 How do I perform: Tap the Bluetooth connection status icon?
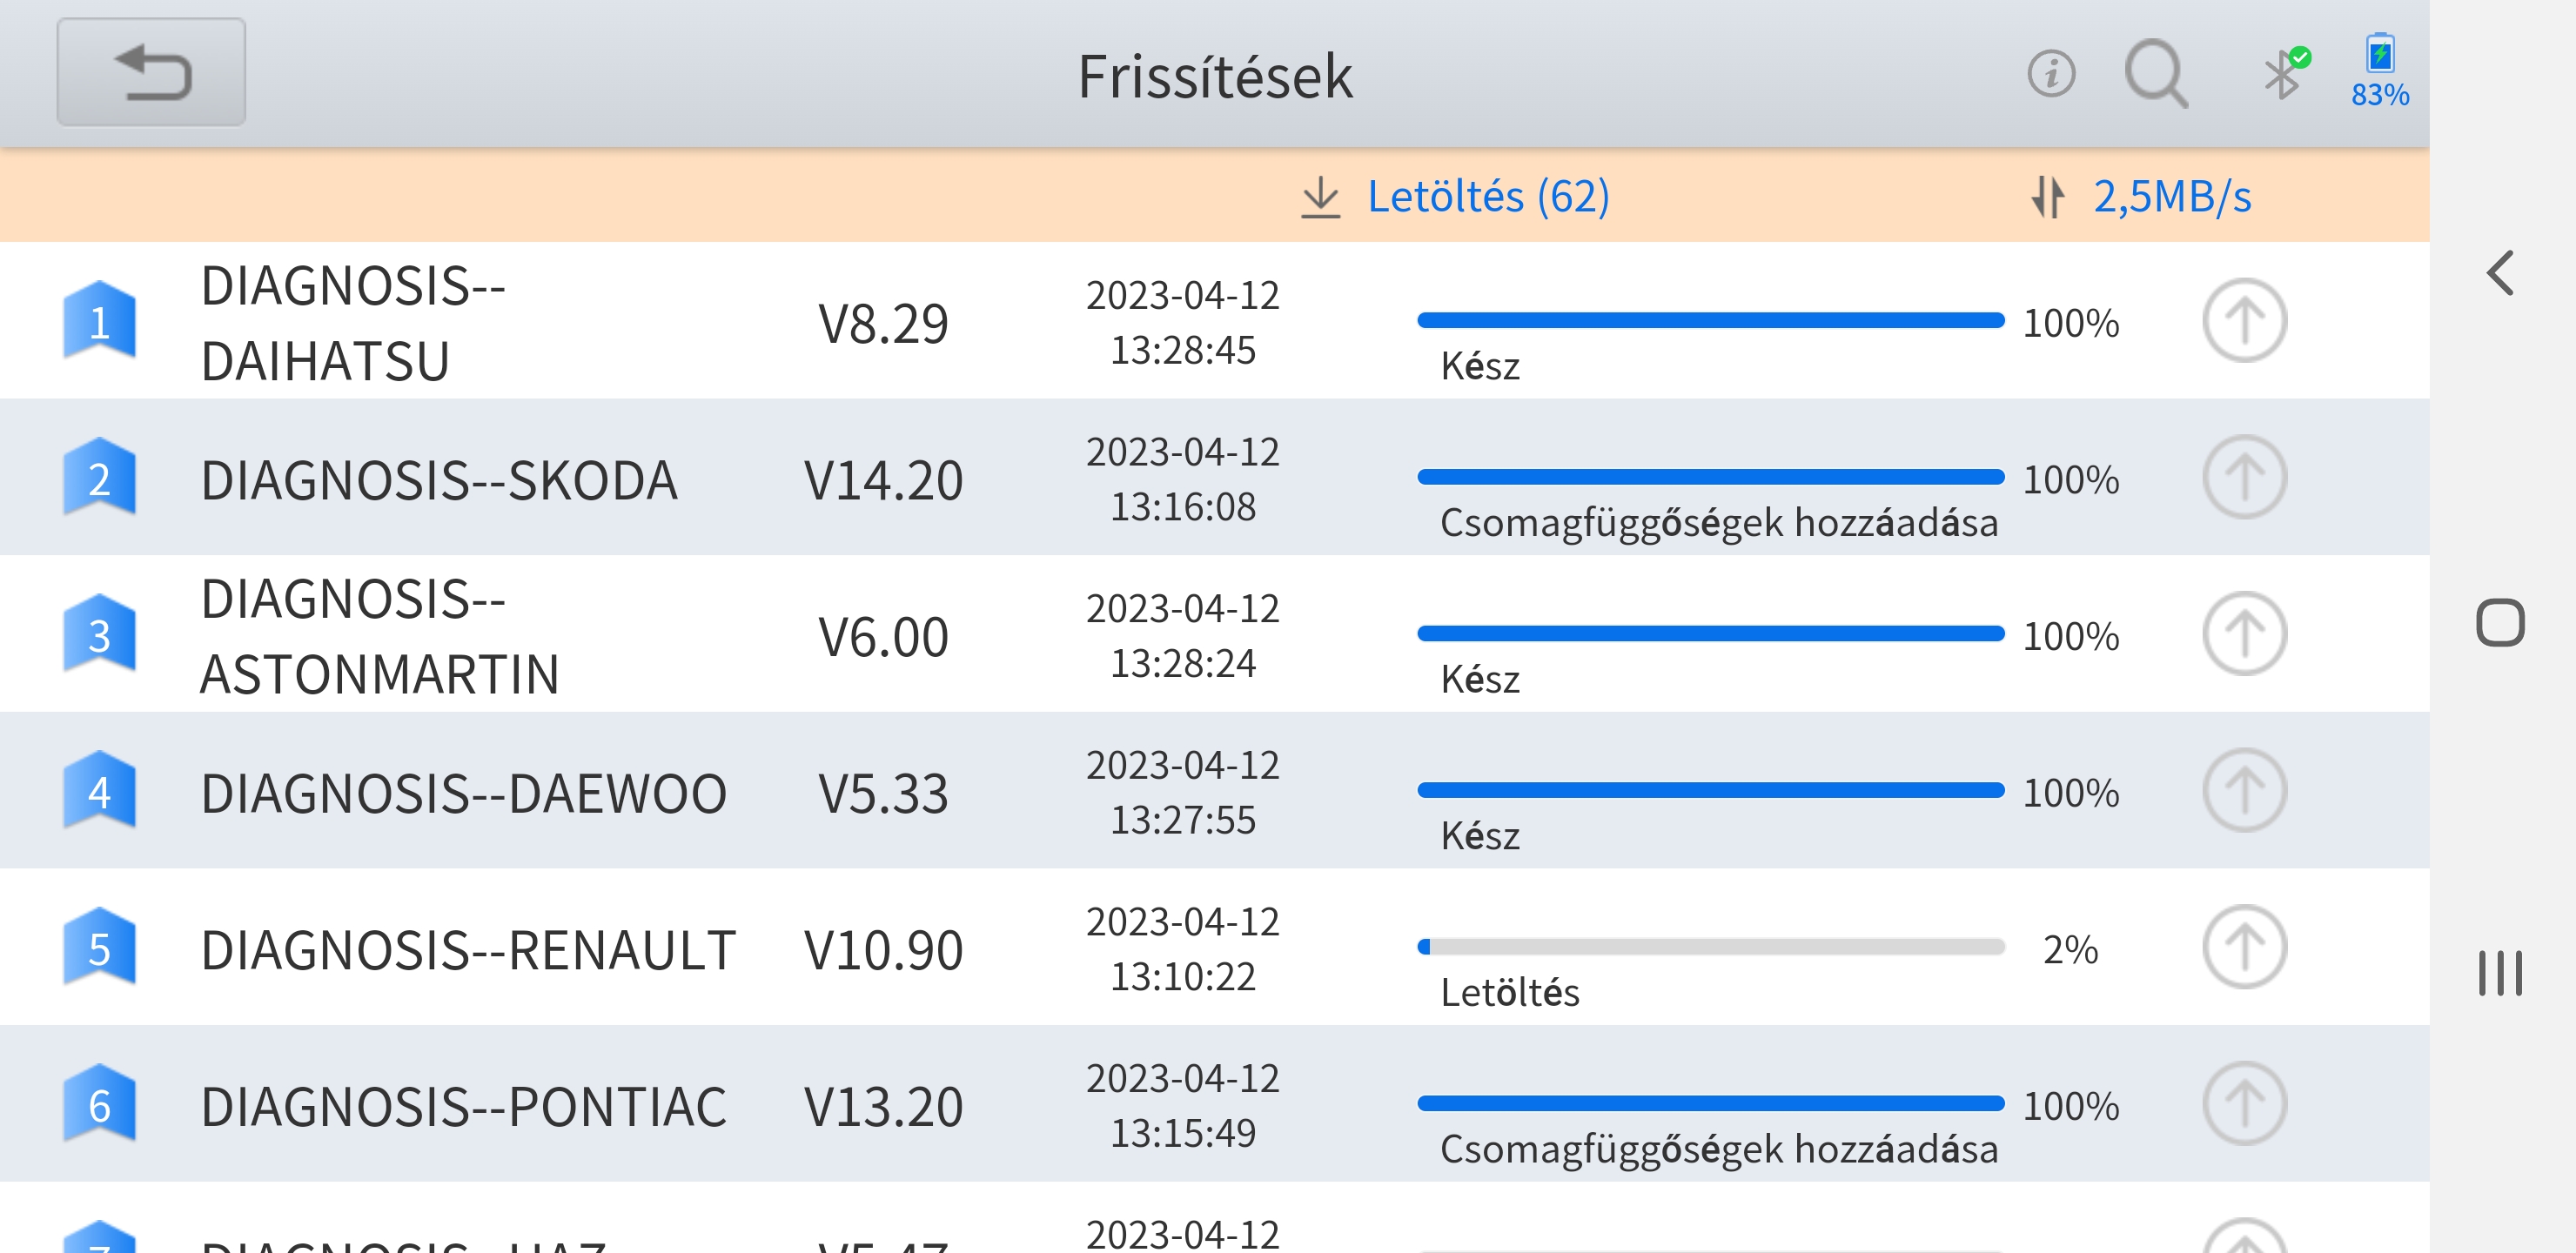[x=2284, y=73]
